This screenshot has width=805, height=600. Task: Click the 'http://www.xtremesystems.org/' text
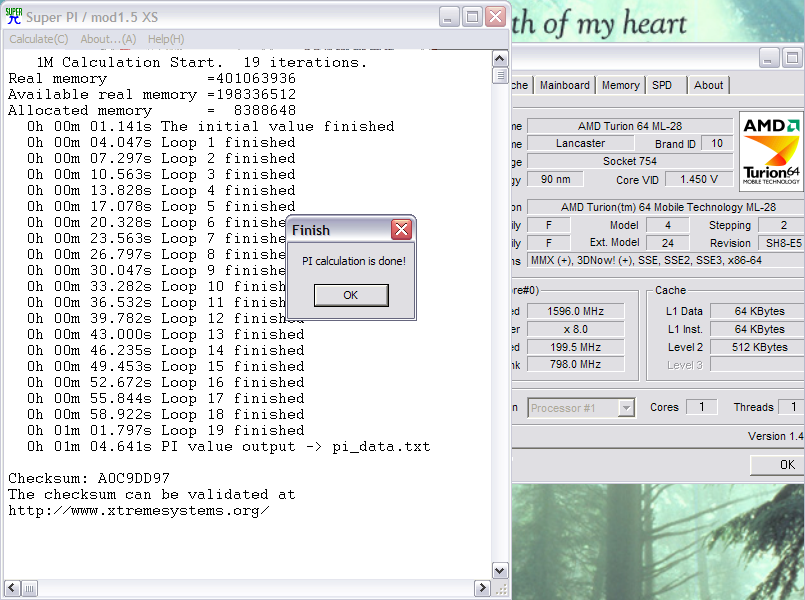click(139, 511)
